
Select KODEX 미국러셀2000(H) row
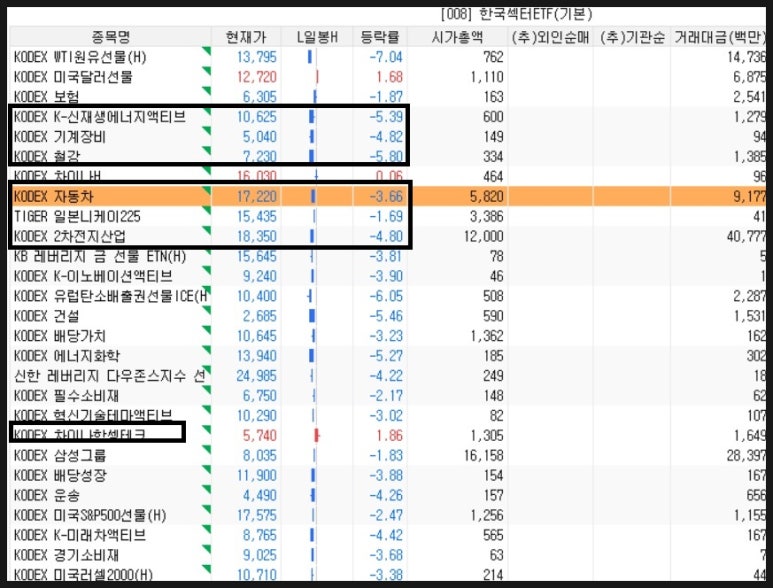387,574
